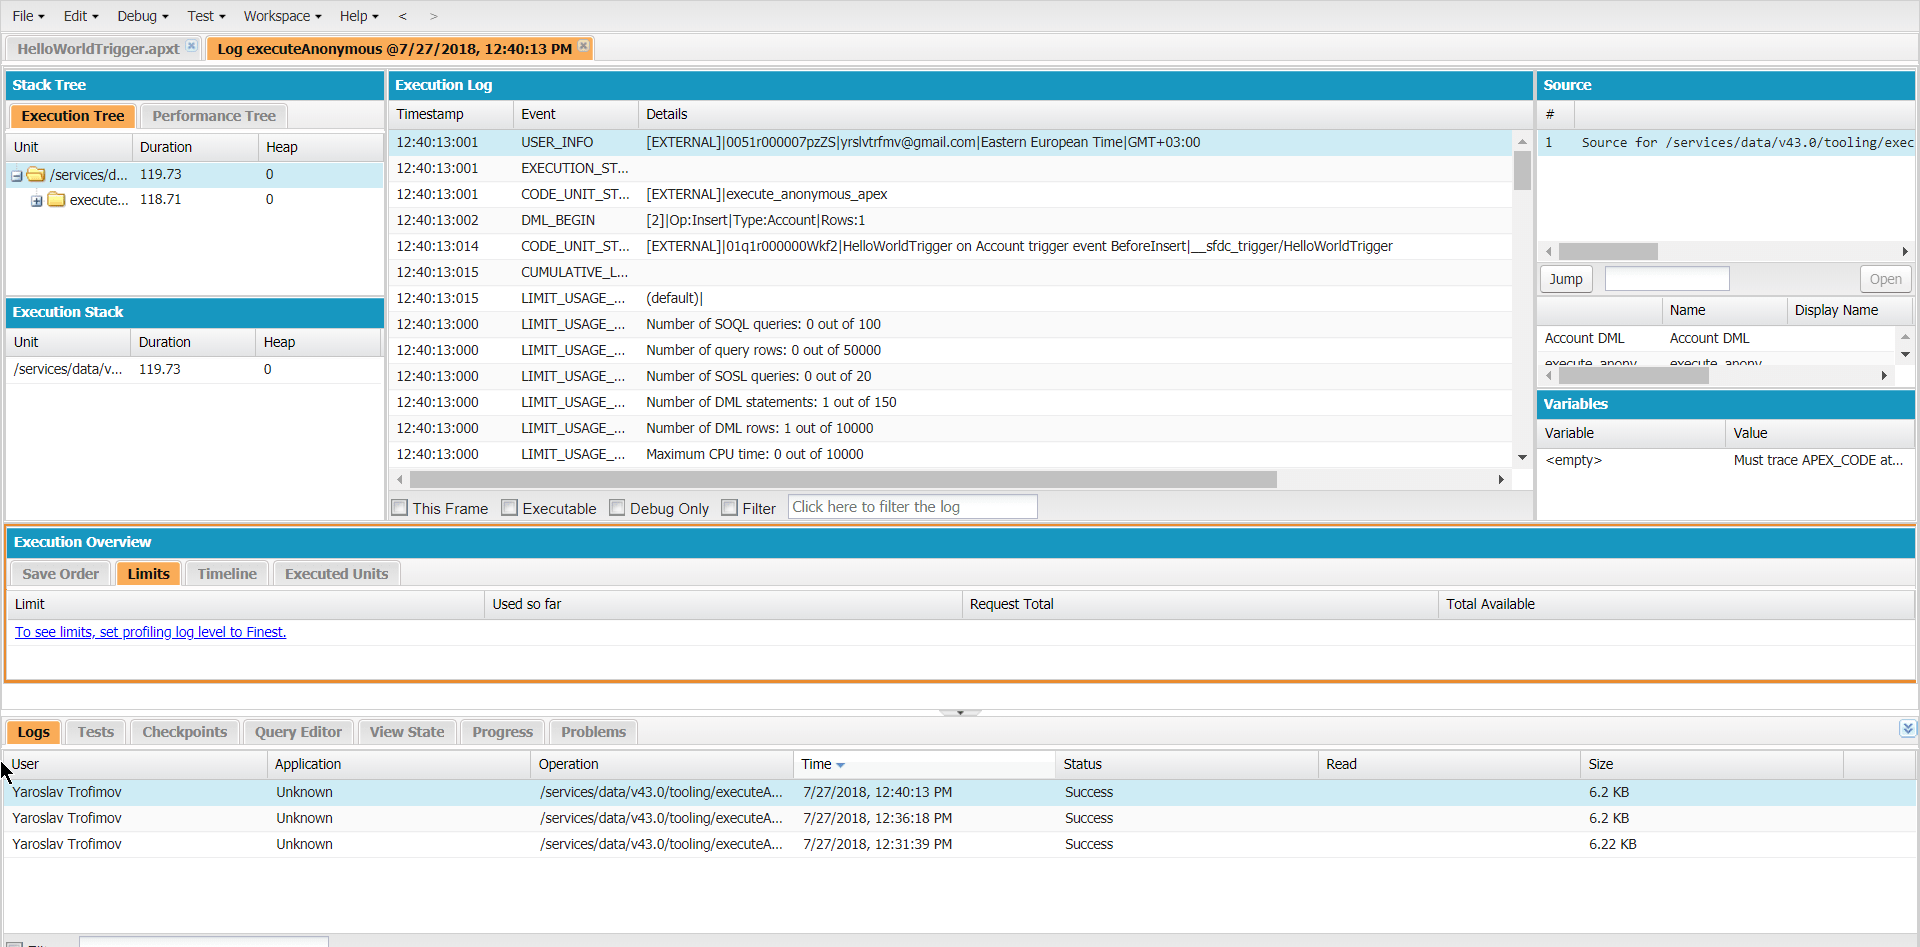Select the USER_INFO event row

tap(950, 142)
